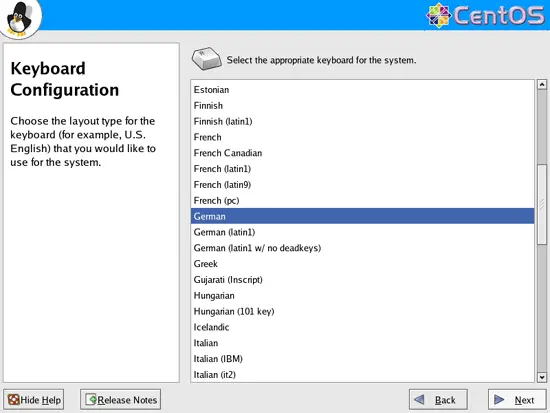Click the Tux penguin logo icon
Screen dimensions: 550x413
click(x=20, y=18)
